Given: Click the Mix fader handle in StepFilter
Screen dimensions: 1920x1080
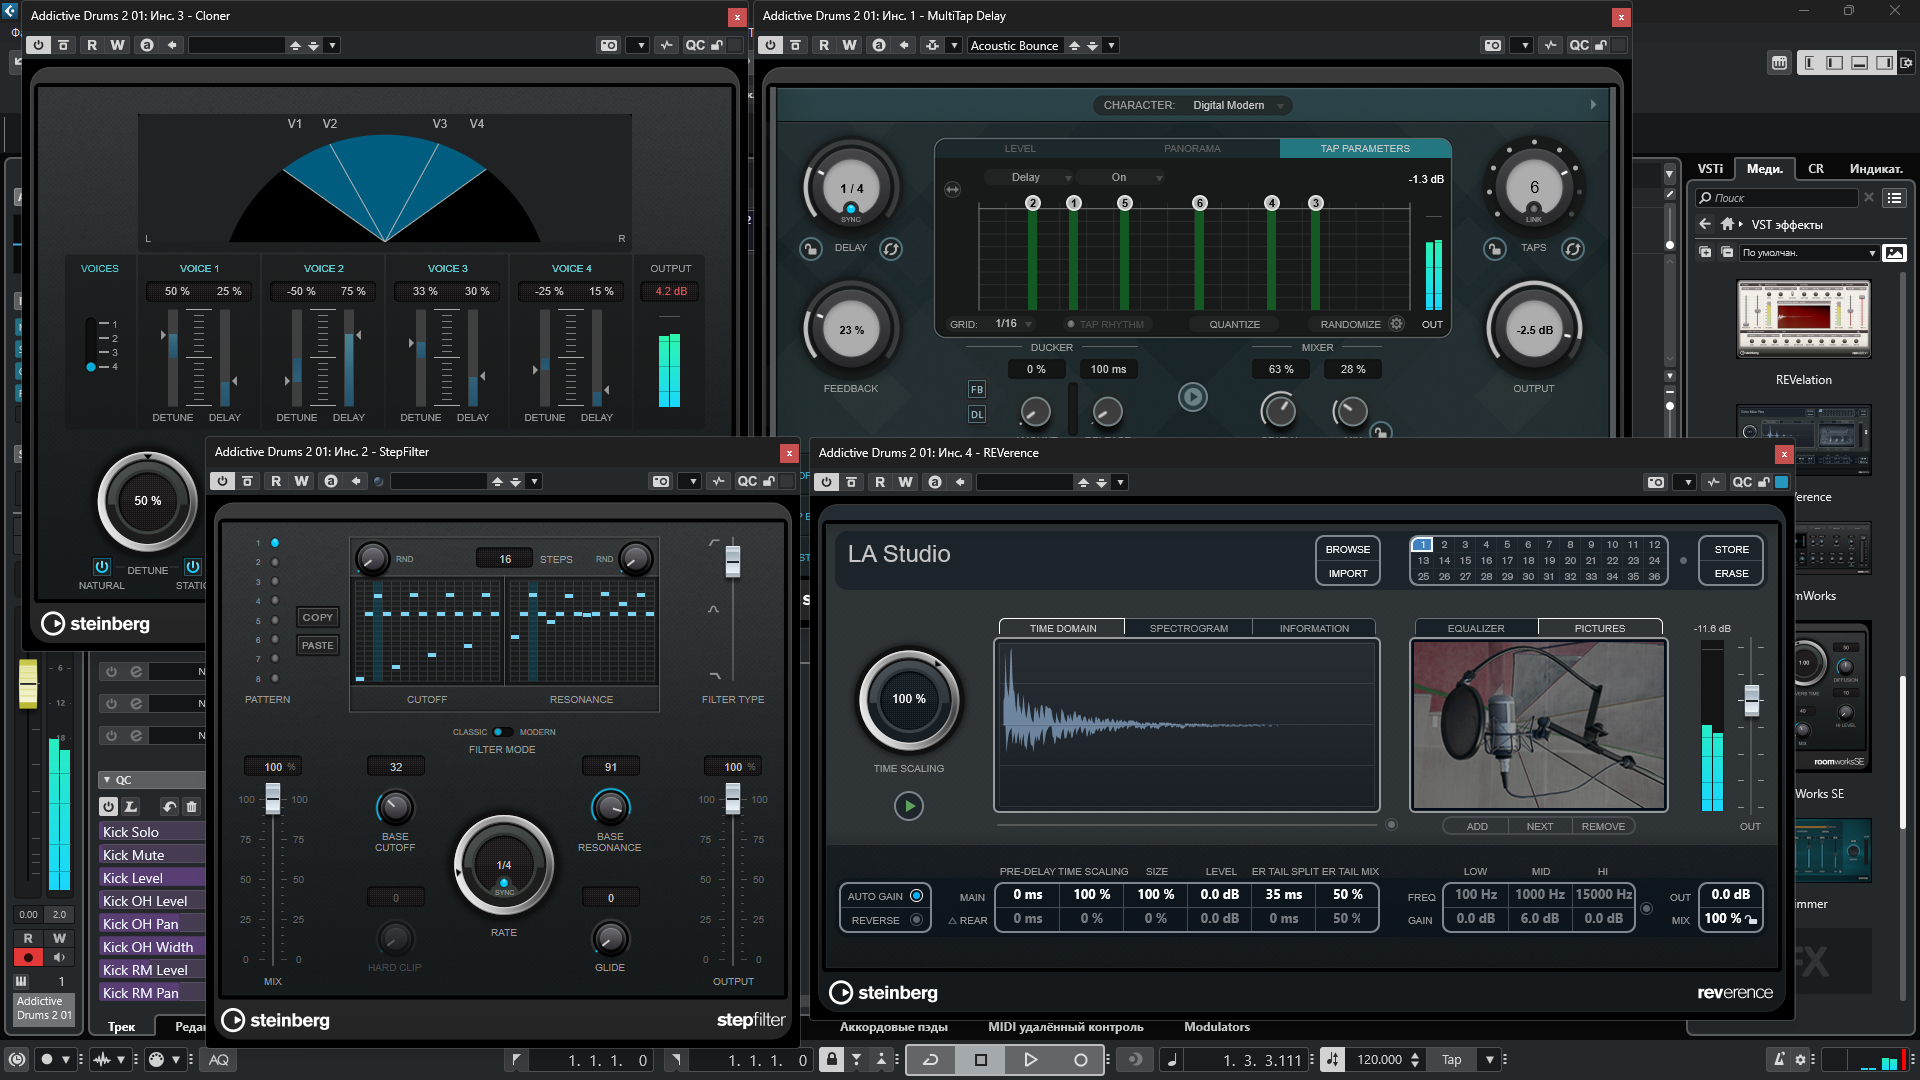Looking at the screenshot, I should [272, 797].
